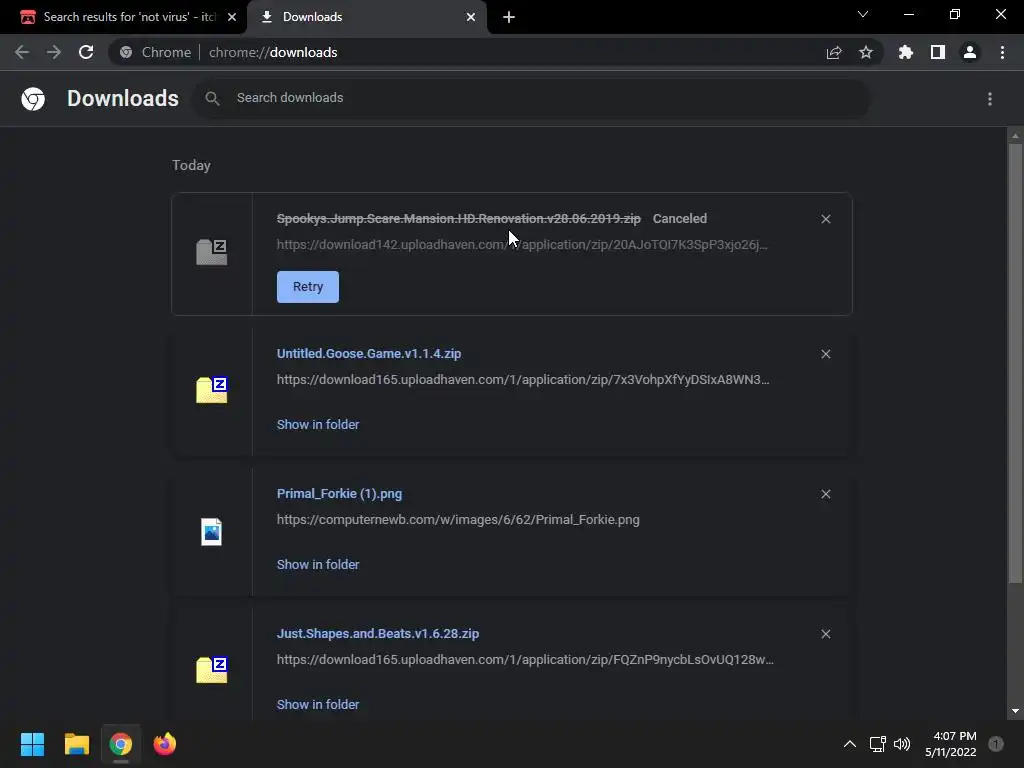Go back with the back arrow
The image size is (1024, 768).
[22, 52]
